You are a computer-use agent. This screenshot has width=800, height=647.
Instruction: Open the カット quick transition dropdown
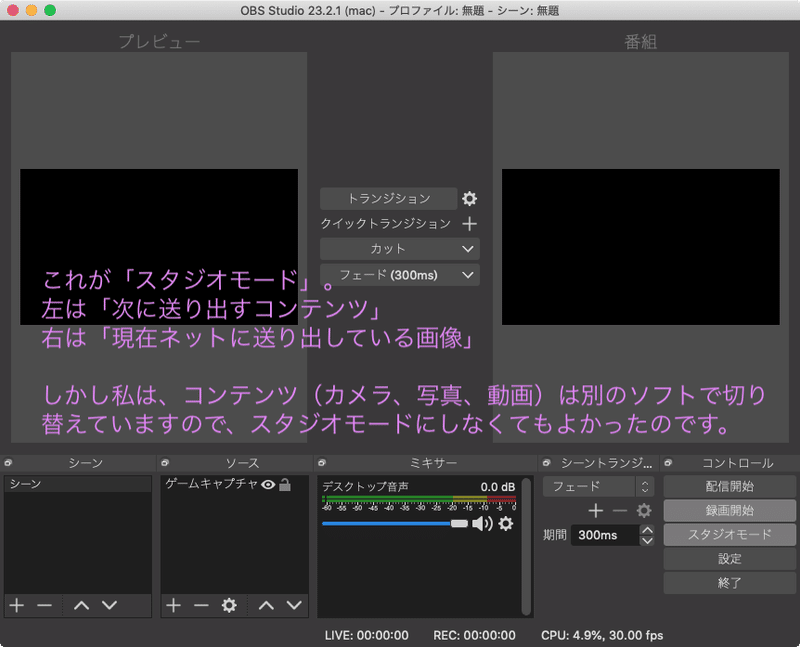click(x=399, y=249)
